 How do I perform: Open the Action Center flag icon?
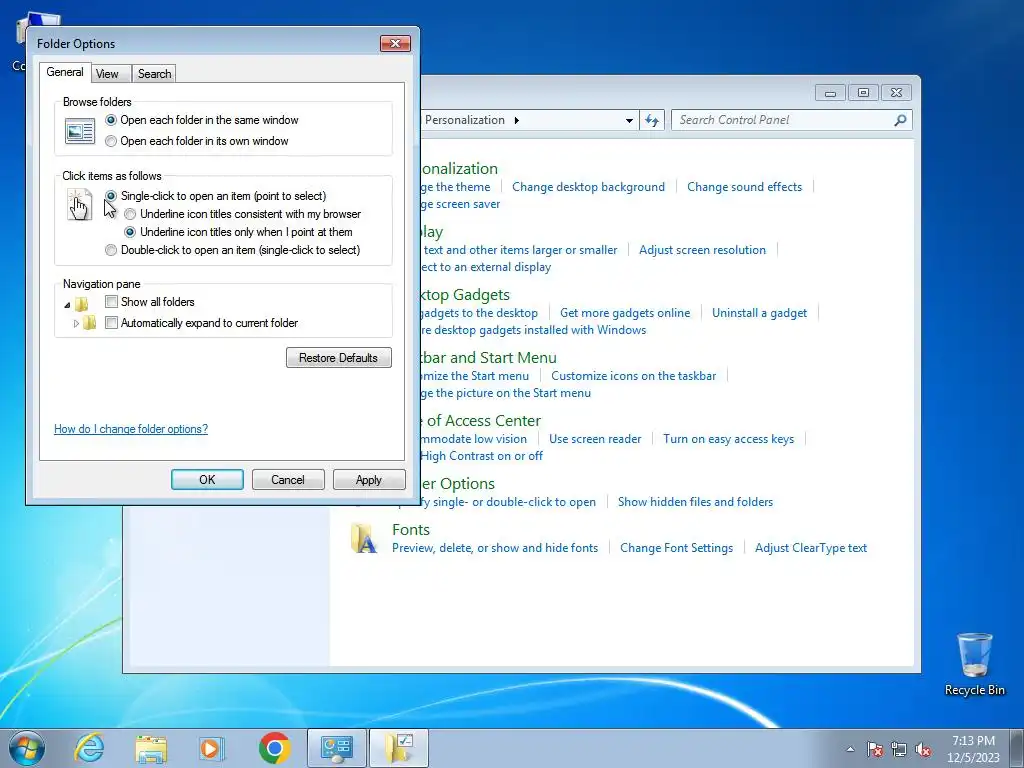coord(875,749)
